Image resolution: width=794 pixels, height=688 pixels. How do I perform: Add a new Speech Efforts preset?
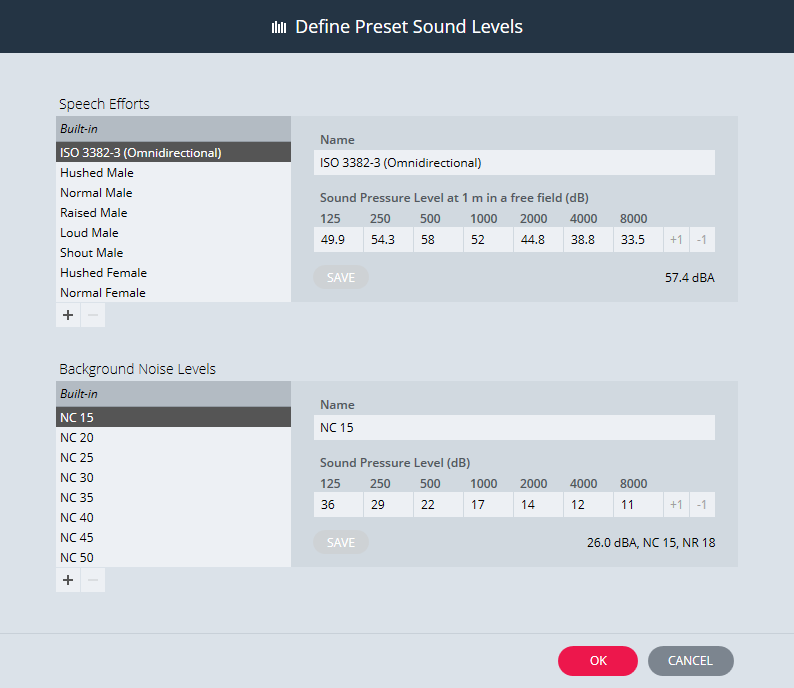[68, 315]
